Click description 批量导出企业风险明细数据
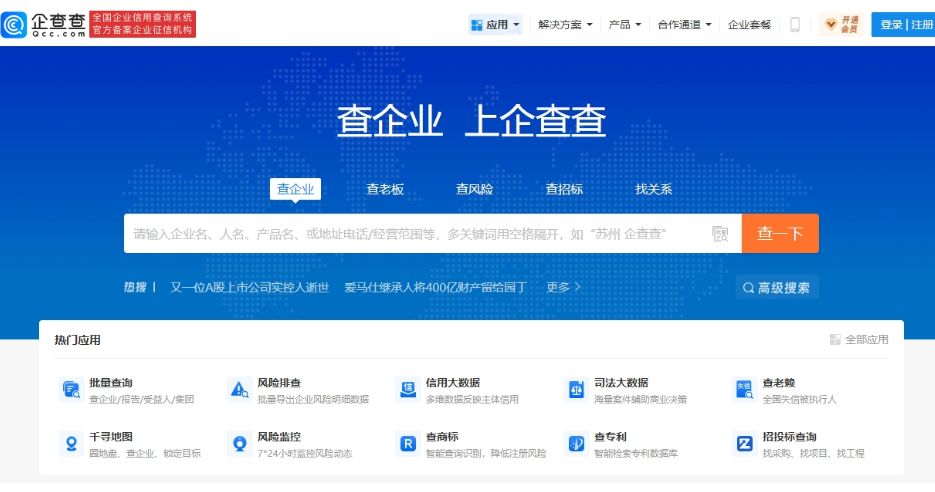Image resolution: width=935 pixels, height=492 pixels. [x=313, y=400]
